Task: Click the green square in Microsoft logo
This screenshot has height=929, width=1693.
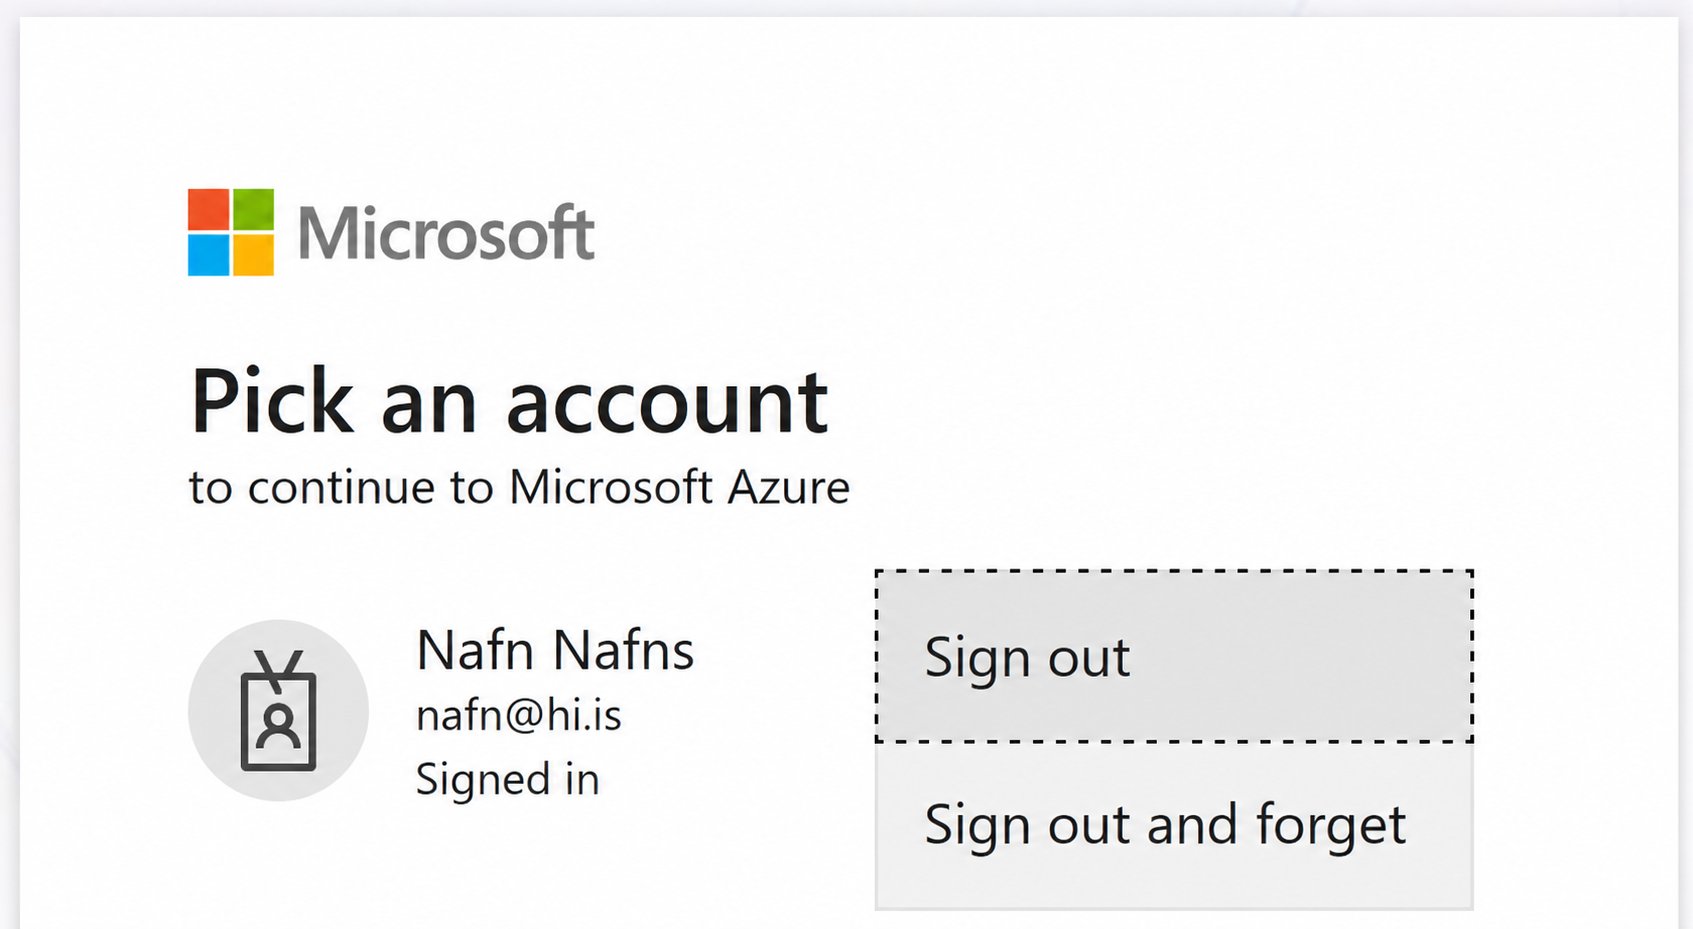Action: 253,209
